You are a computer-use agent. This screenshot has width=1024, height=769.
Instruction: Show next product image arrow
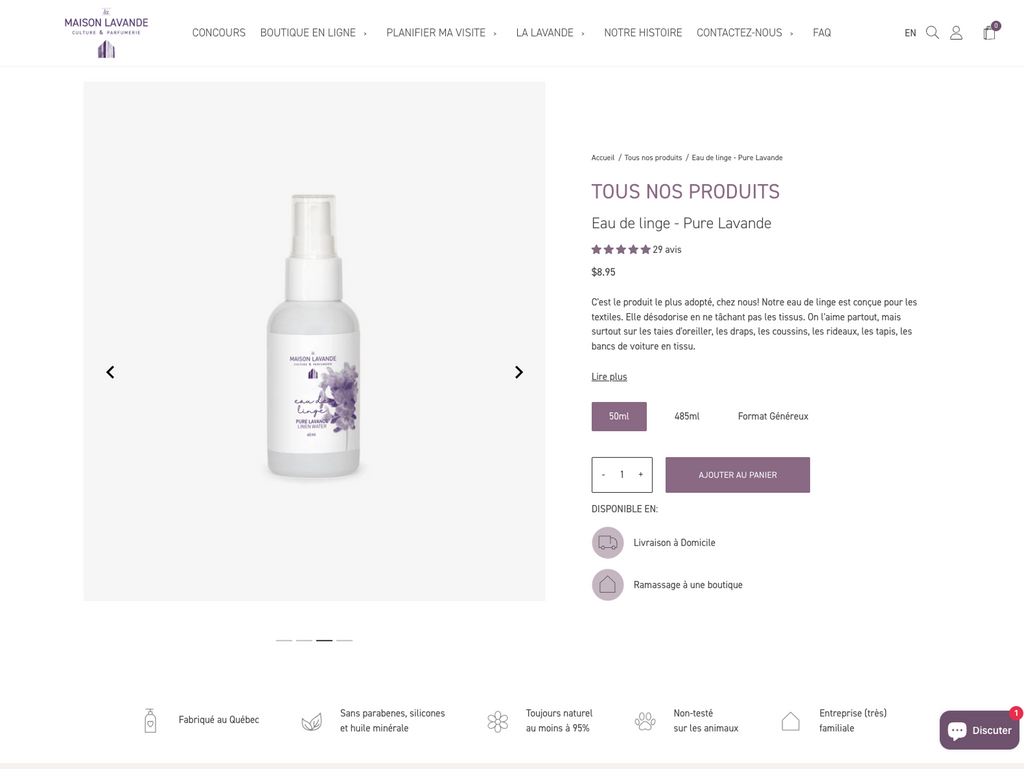click(x=519, y=372)
